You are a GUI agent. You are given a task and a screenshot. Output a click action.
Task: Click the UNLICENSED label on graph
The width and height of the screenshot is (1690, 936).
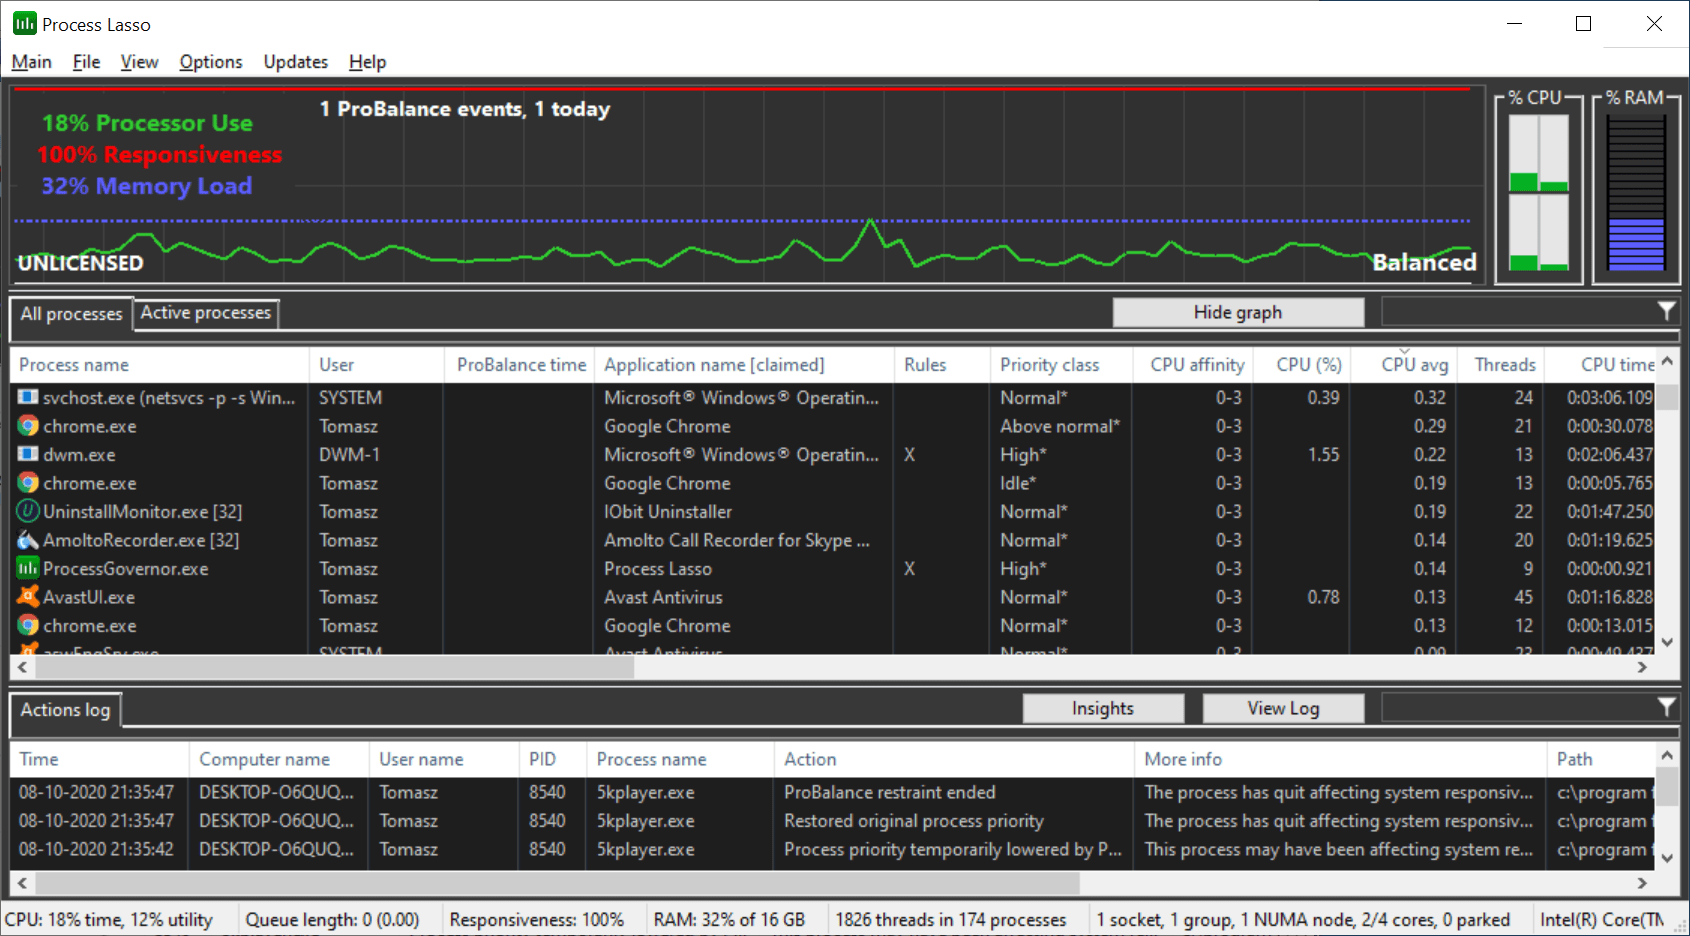coord(80,263)
